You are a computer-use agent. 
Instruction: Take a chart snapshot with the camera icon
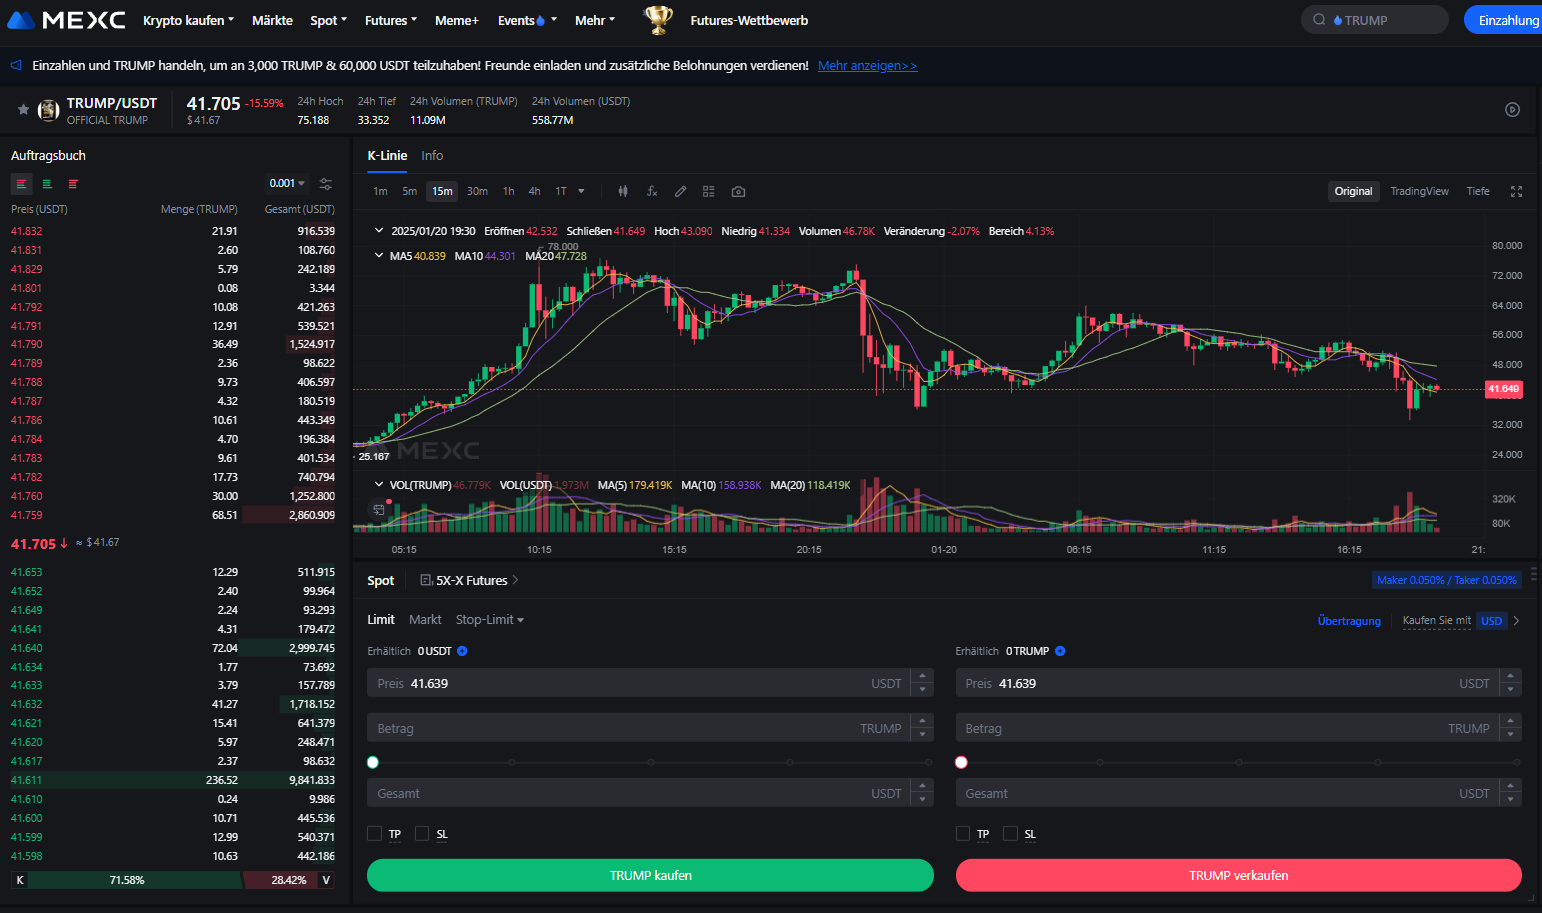(x=738, y=191)
